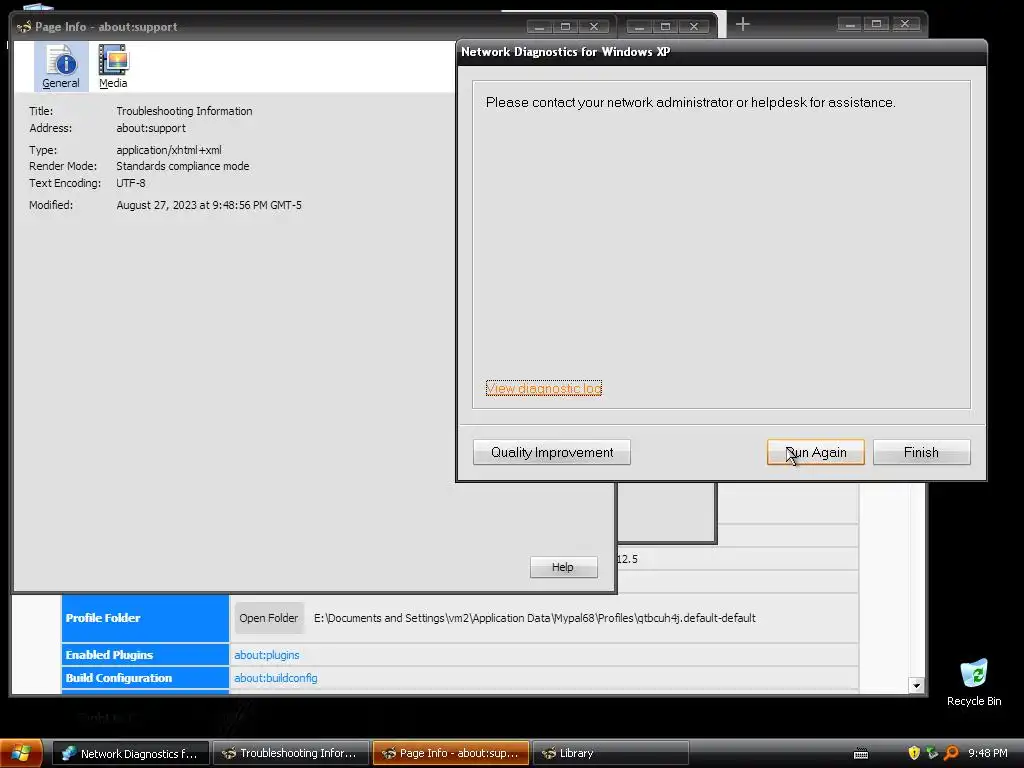1024x768 pixels.
Task: Select the Troubleshooting Information title text
Action: coord(184,111)
